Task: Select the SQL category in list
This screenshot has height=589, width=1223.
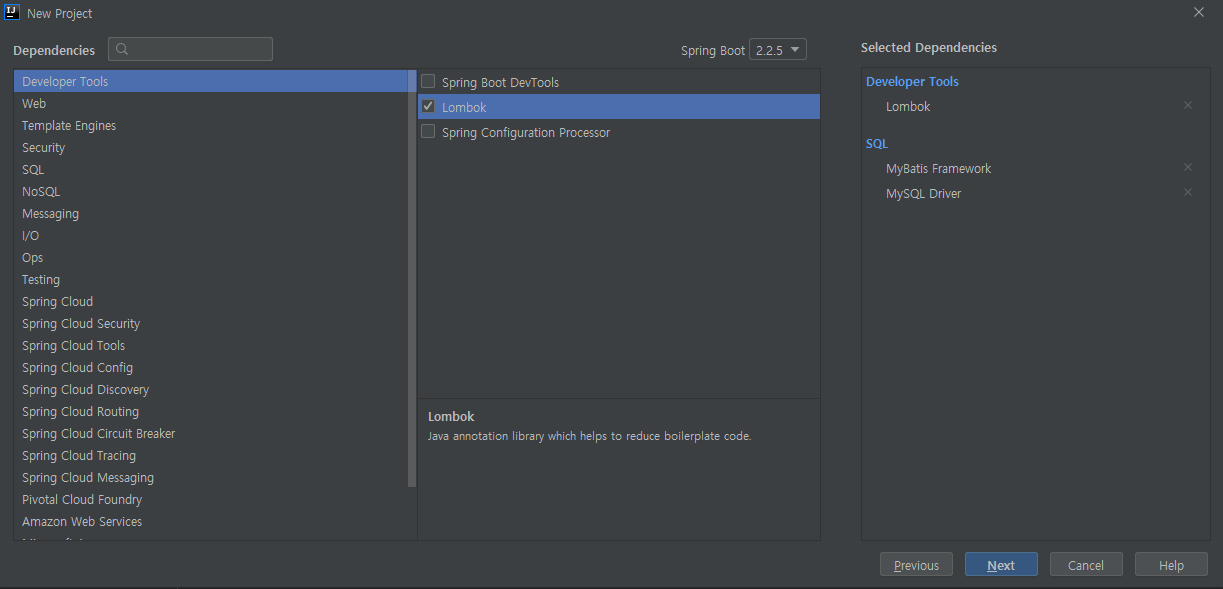Action: click(211, 169)
